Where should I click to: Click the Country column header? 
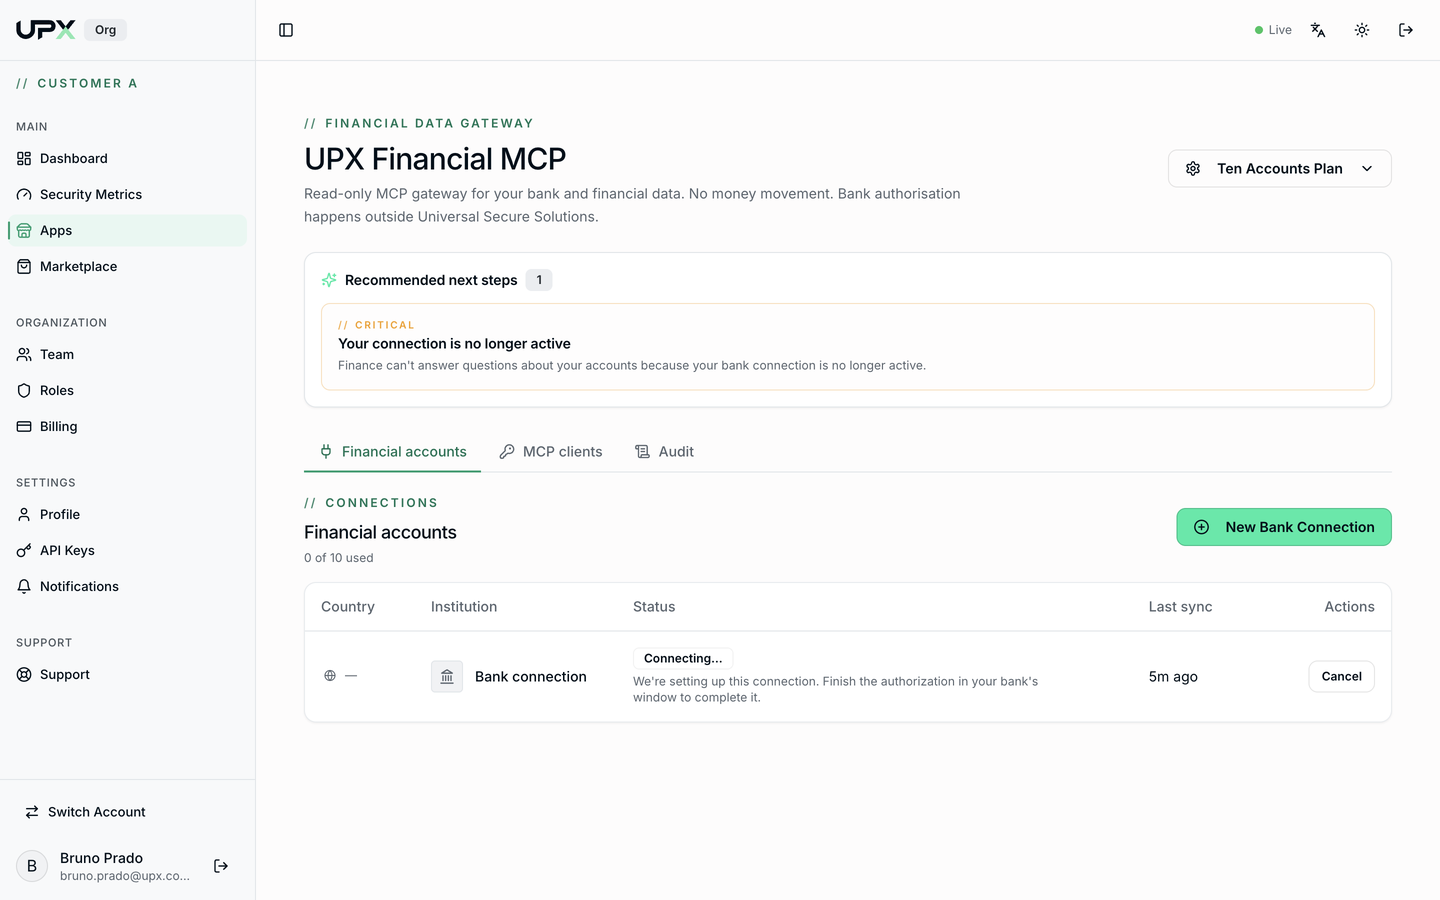[348, 606]
